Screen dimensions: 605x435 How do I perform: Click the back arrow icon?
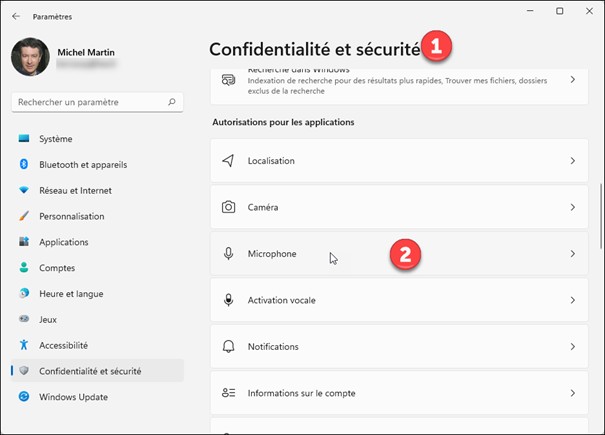click(16, 17)
